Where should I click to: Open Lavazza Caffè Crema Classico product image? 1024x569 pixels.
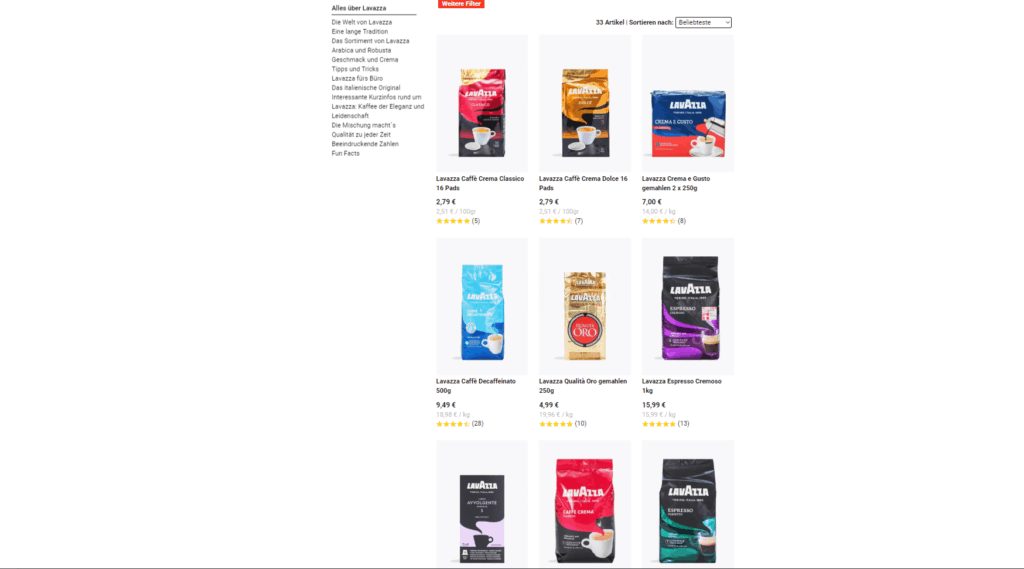[482, 103]
